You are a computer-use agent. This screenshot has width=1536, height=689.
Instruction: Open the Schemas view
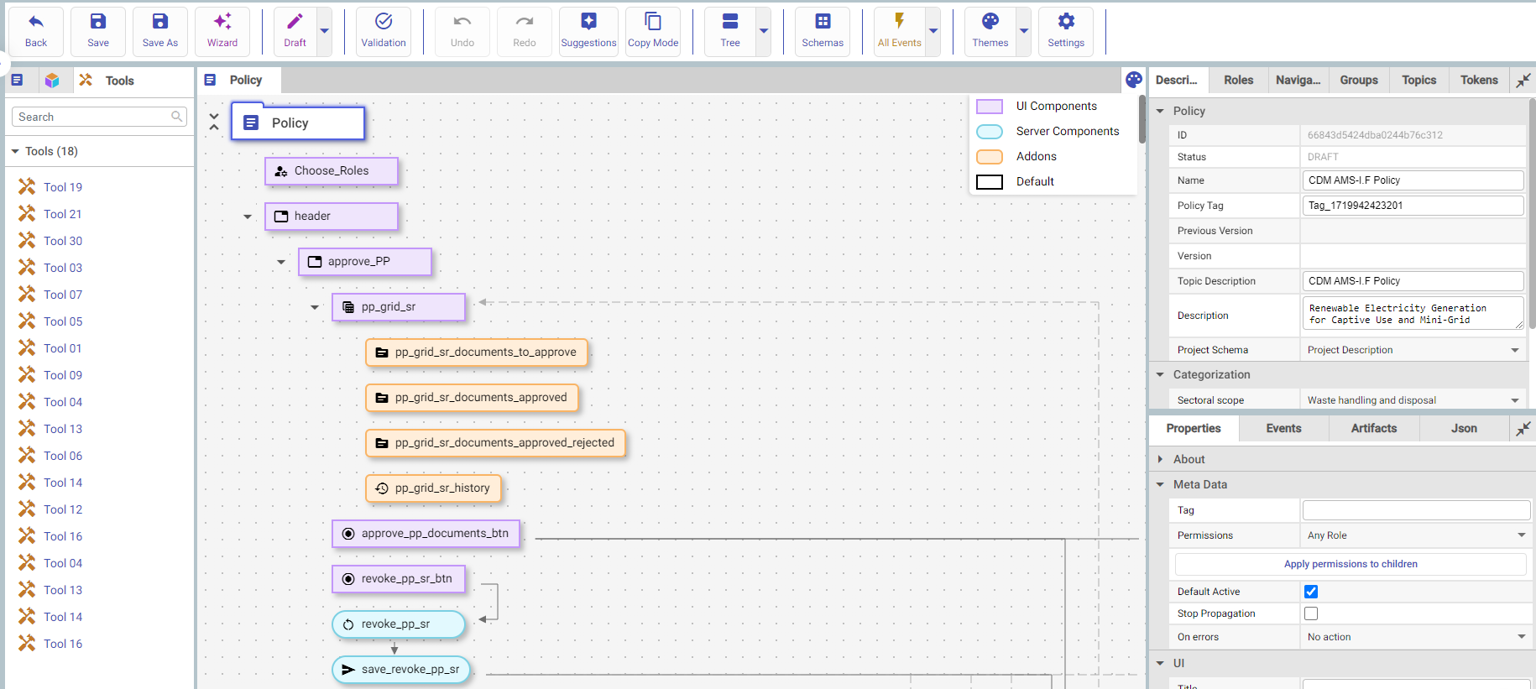pos(822,31)
